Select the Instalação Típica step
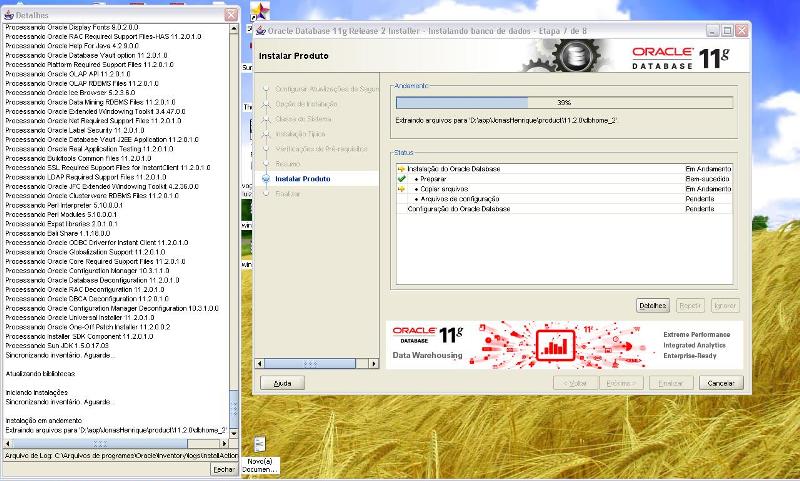 click(x=301, y=134)
